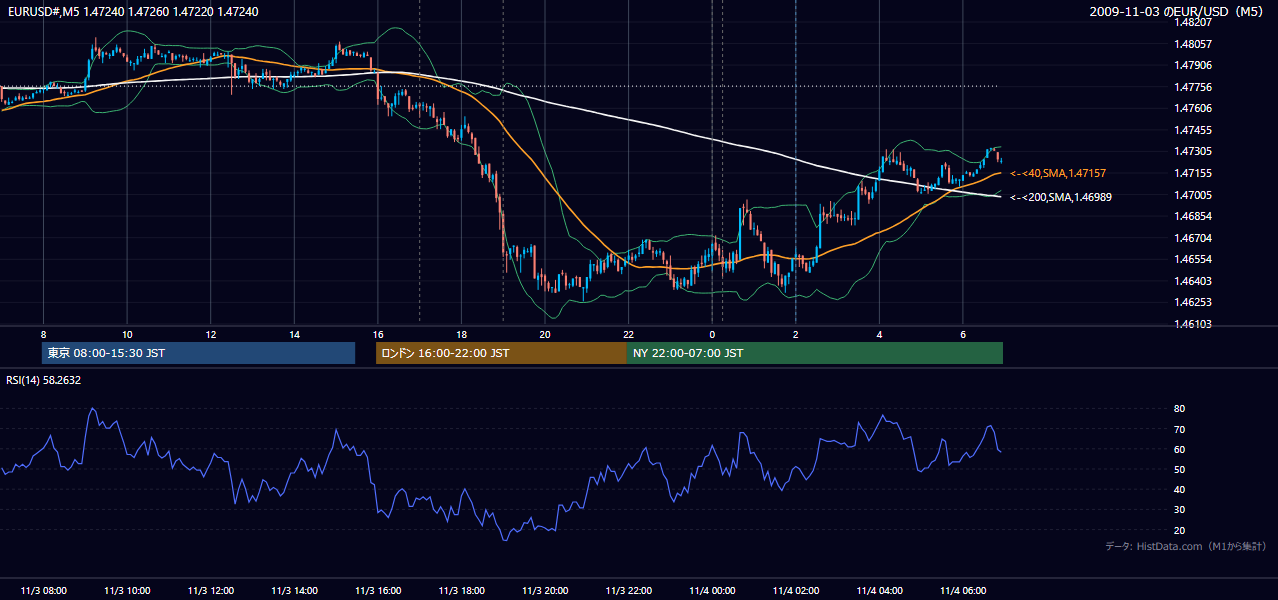Click the hour 10 tick on chart hour axis

(x=127, y=334)
